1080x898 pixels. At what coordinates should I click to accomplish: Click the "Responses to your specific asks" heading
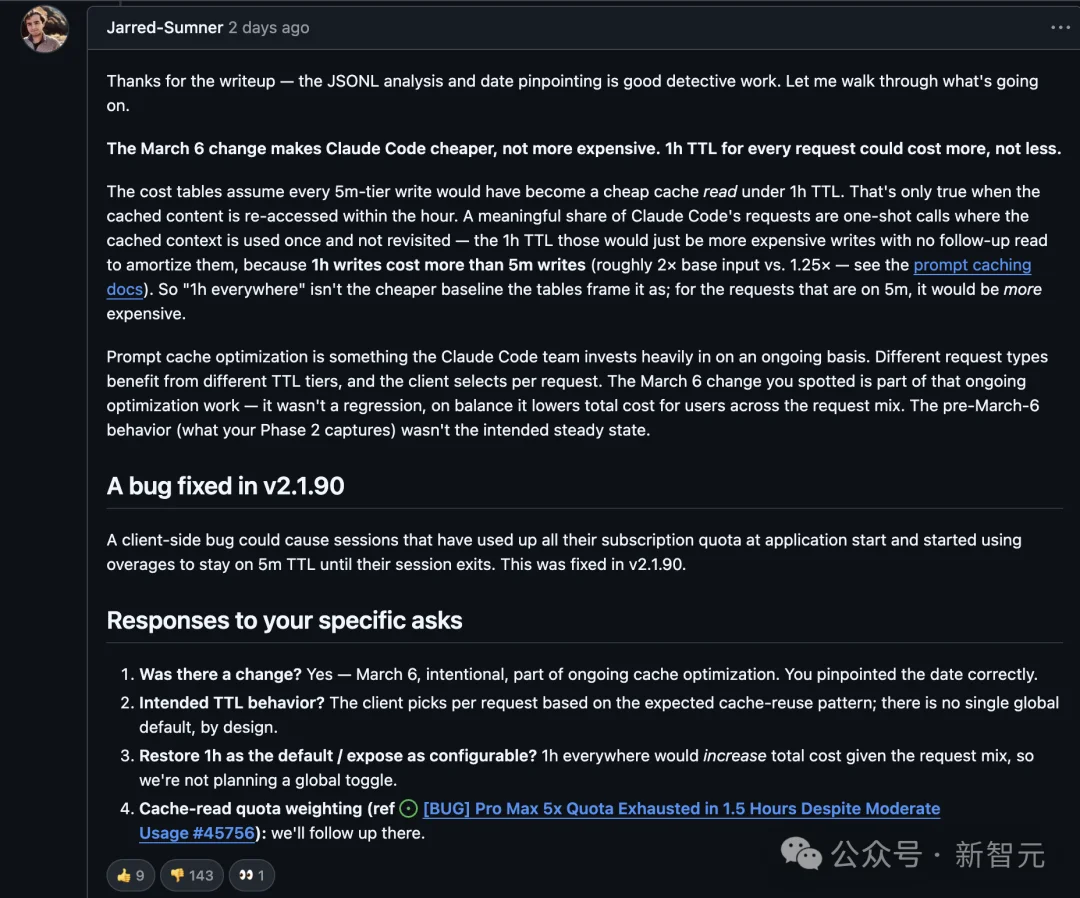tap(285, 620)
